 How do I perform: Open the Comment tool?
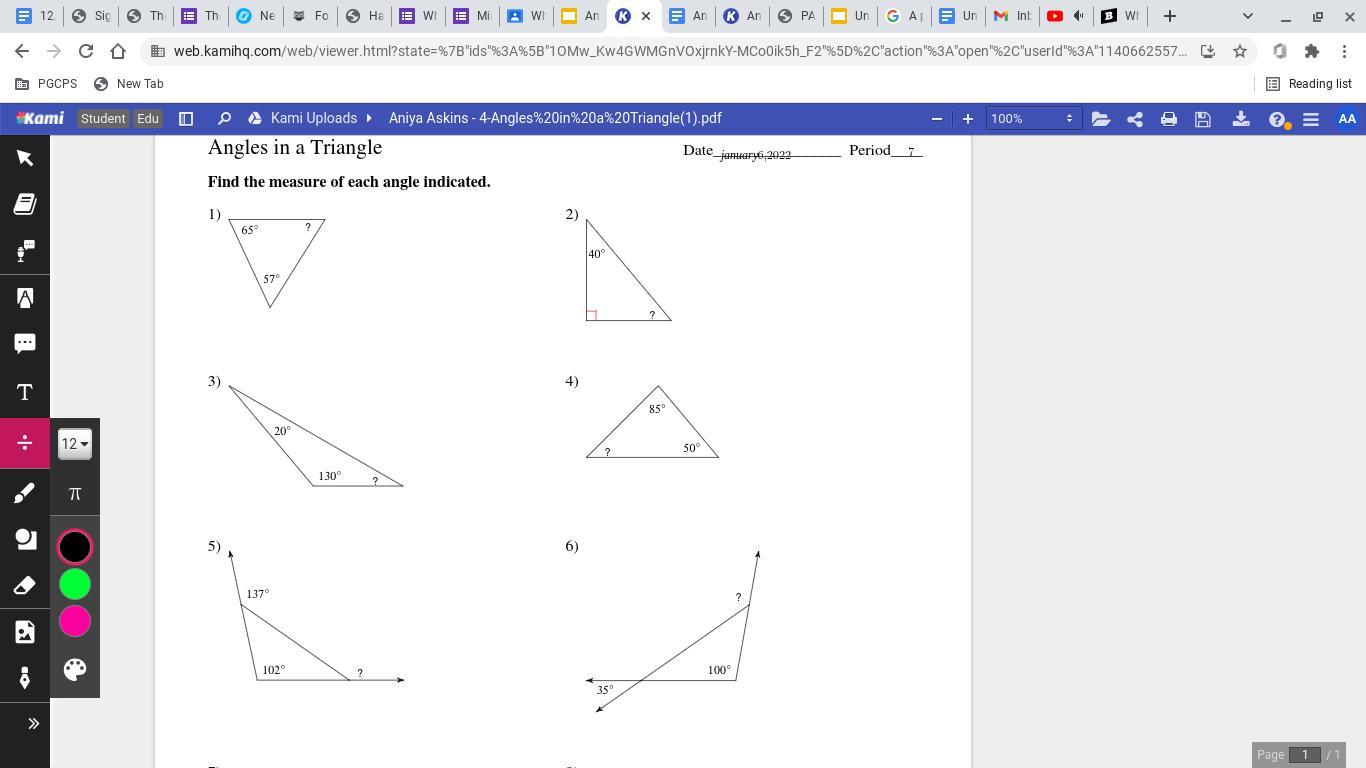tap(25, 344)
